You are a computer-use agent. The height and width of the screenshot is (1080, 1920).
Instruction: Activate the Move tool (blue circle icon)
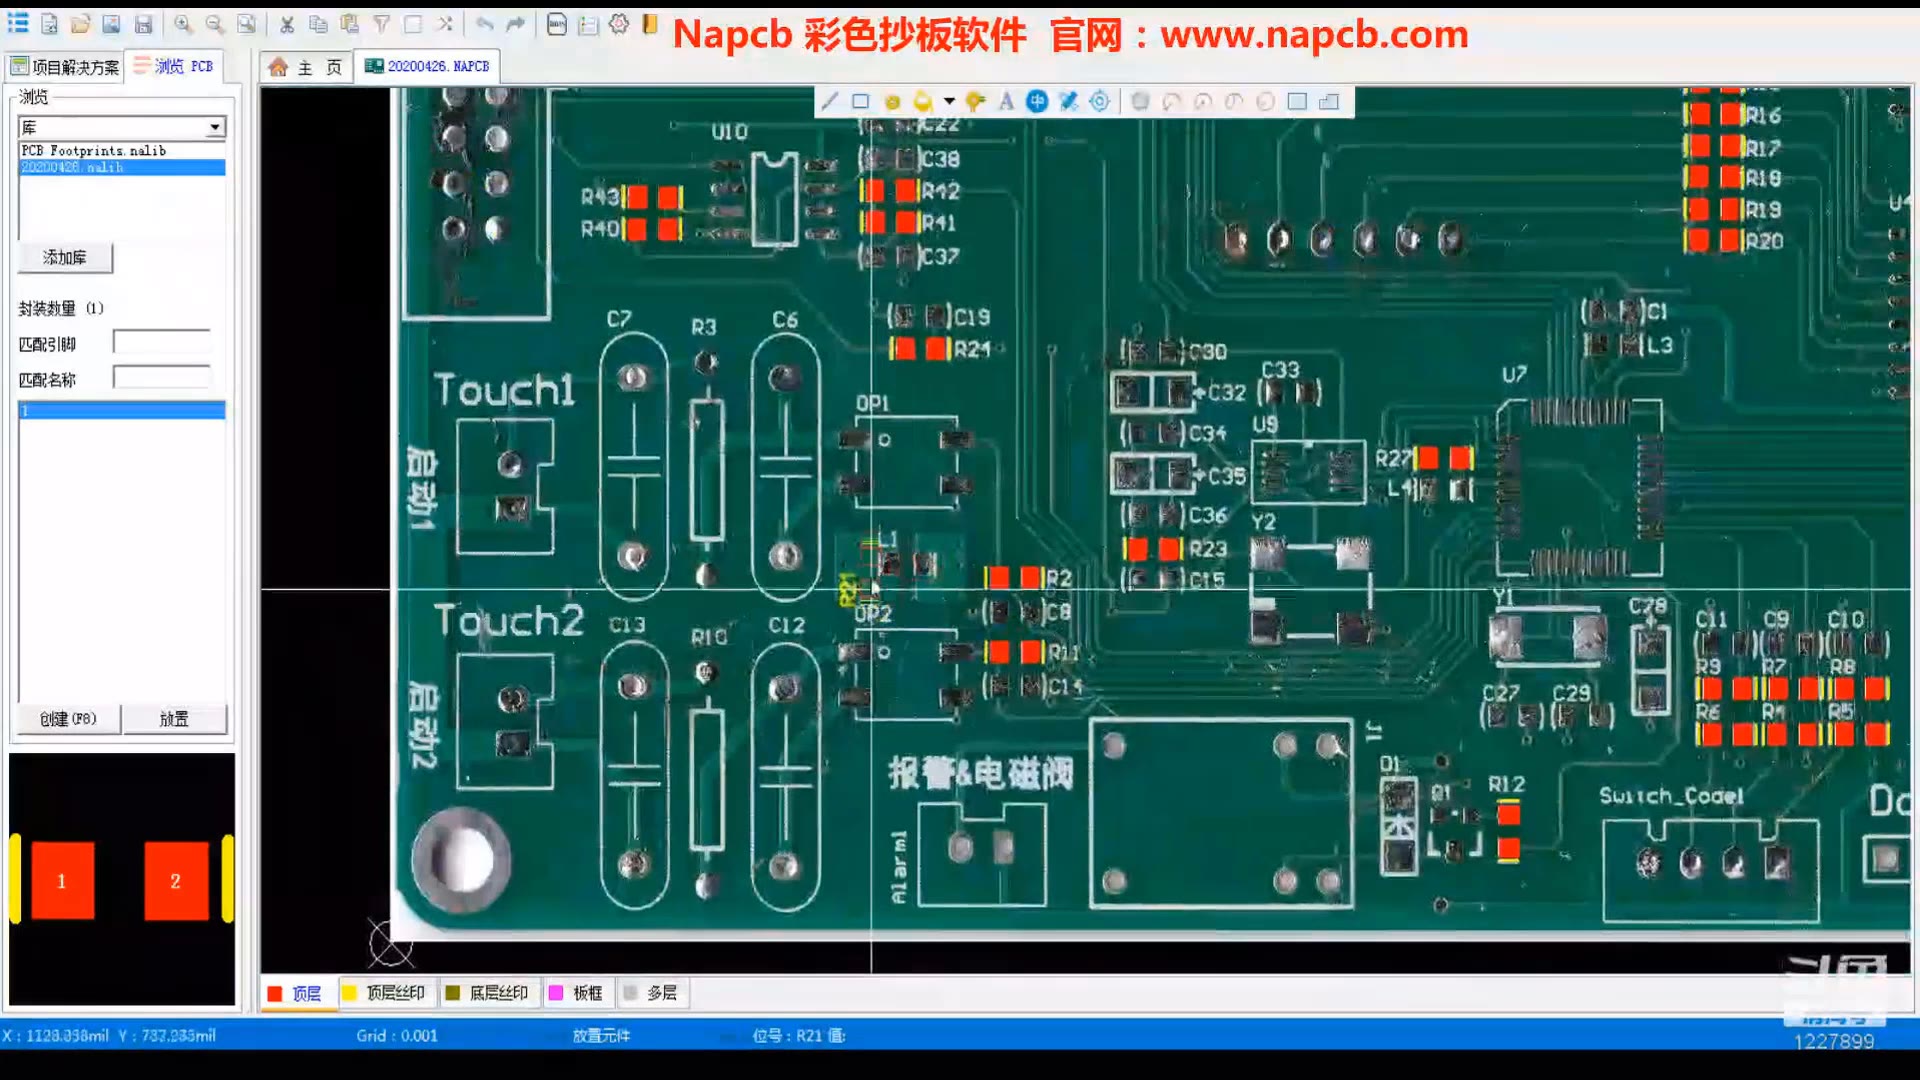[x=1037, y=101]
